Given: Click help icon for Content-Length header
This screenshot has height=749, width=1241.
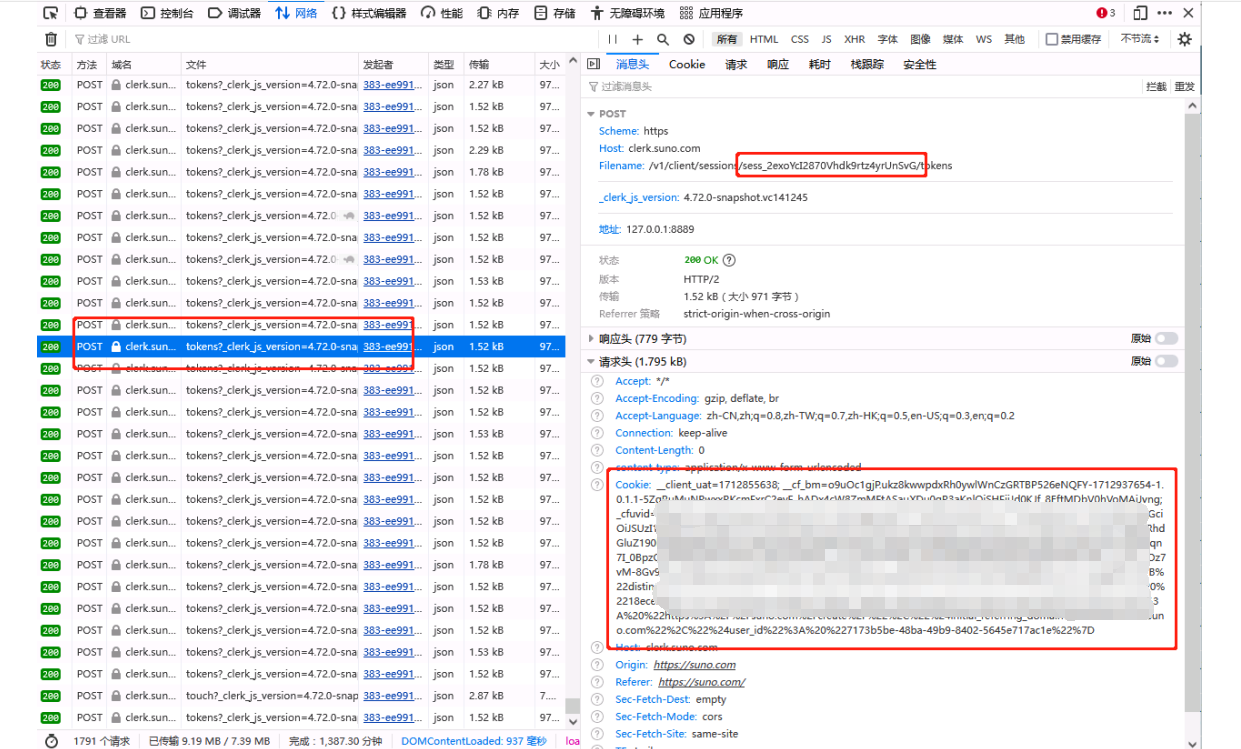Looking at the screenshot, I should tap(597, 451).
